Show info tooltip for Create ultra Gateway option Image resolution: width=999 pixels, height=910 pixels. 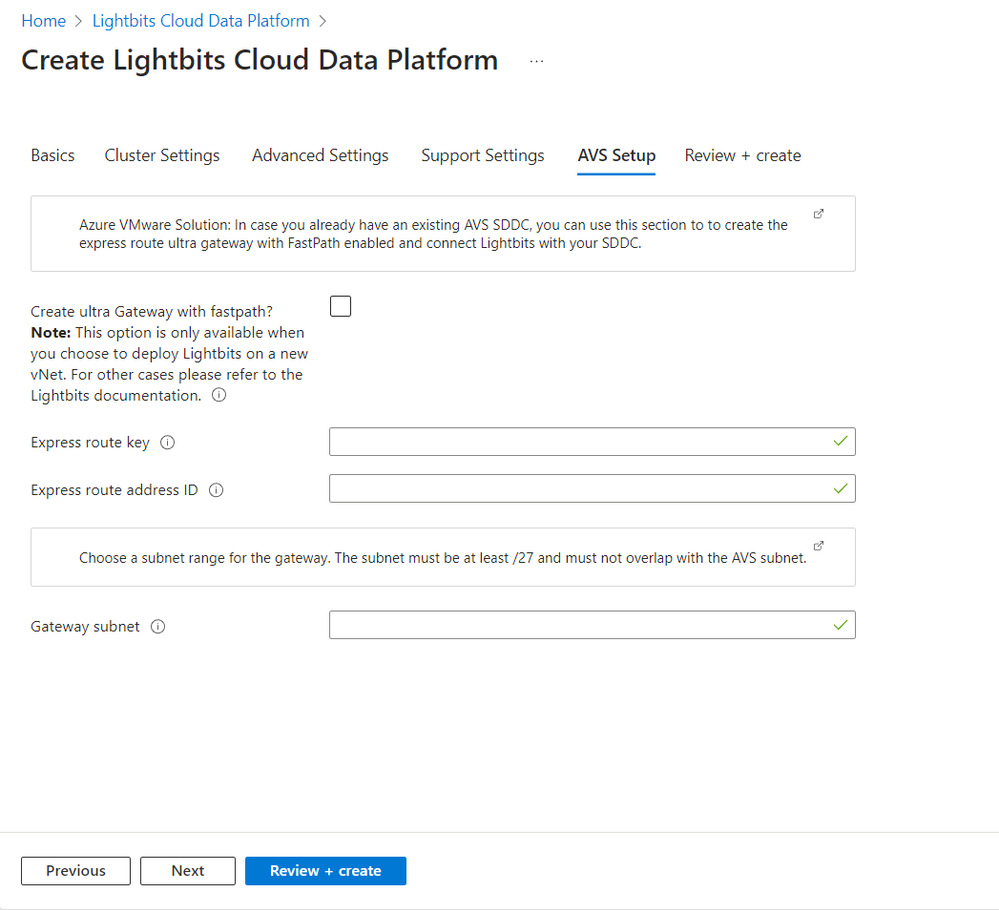[x=219, y=395]
